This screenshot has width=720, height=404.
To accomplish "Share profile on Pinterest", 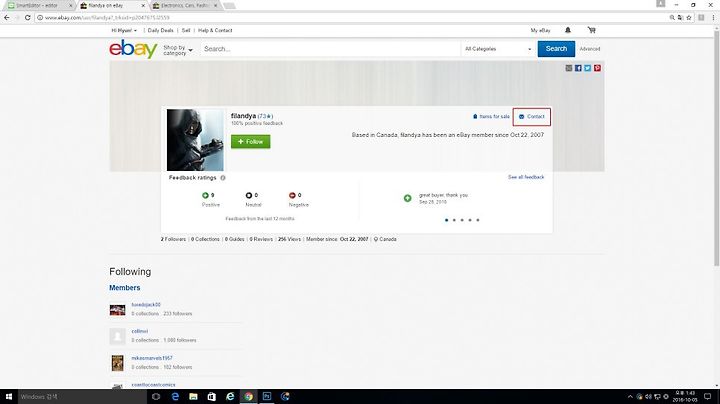I will click(597, 68).
